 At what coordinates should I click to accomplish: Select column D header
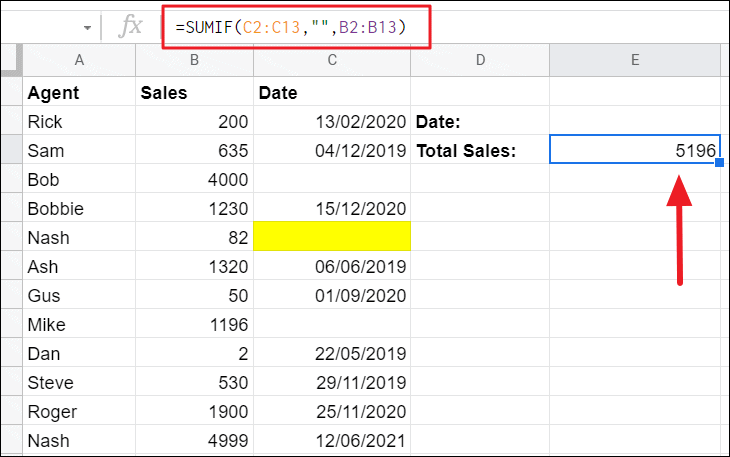click(479, 62)
